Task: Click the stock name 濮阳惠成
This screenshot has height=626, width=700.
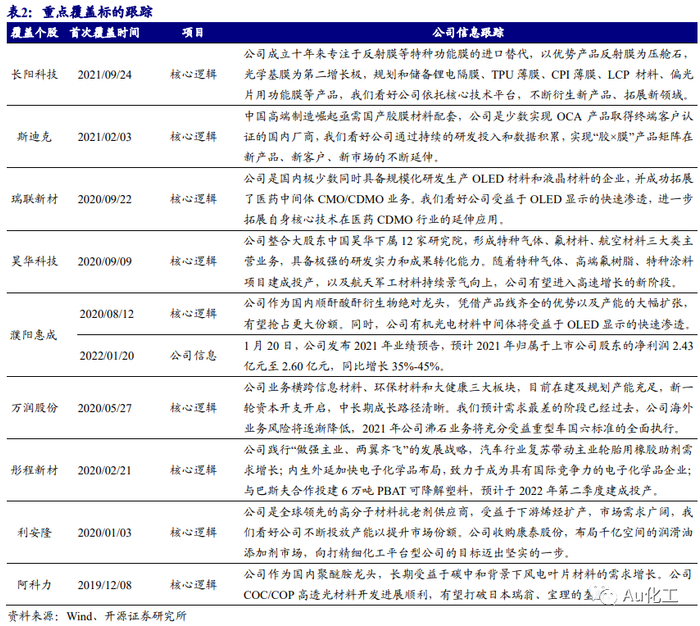Action: point(33,335)
